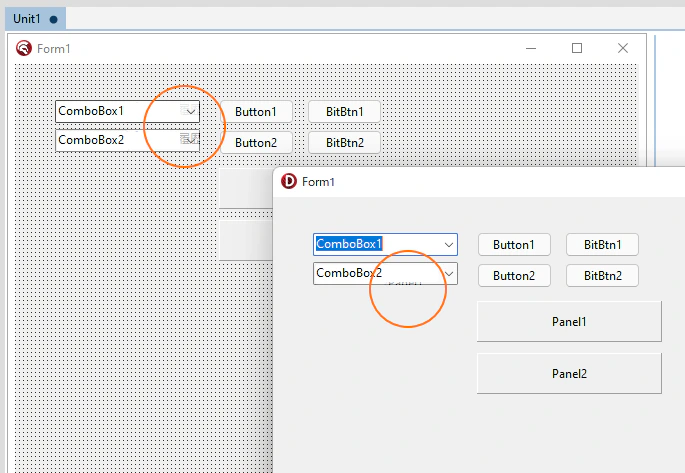Expand ComboBox1 arrow on the dotted designer form

click(x=191, y=111)
